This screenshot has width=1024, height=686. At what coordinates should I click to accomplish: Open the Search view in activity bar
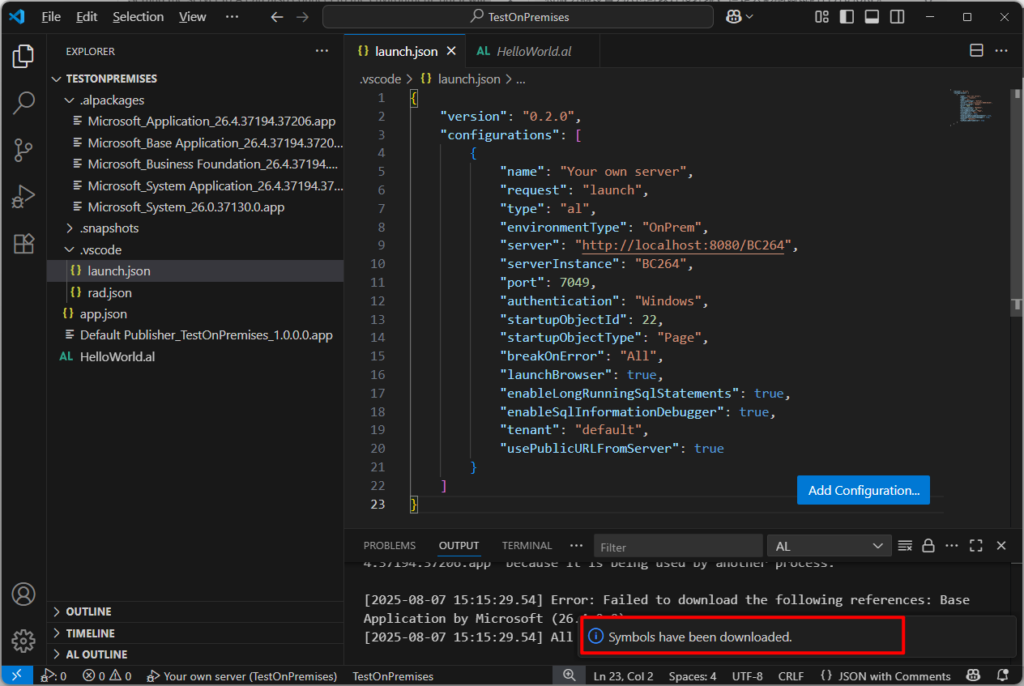(23, 103)
